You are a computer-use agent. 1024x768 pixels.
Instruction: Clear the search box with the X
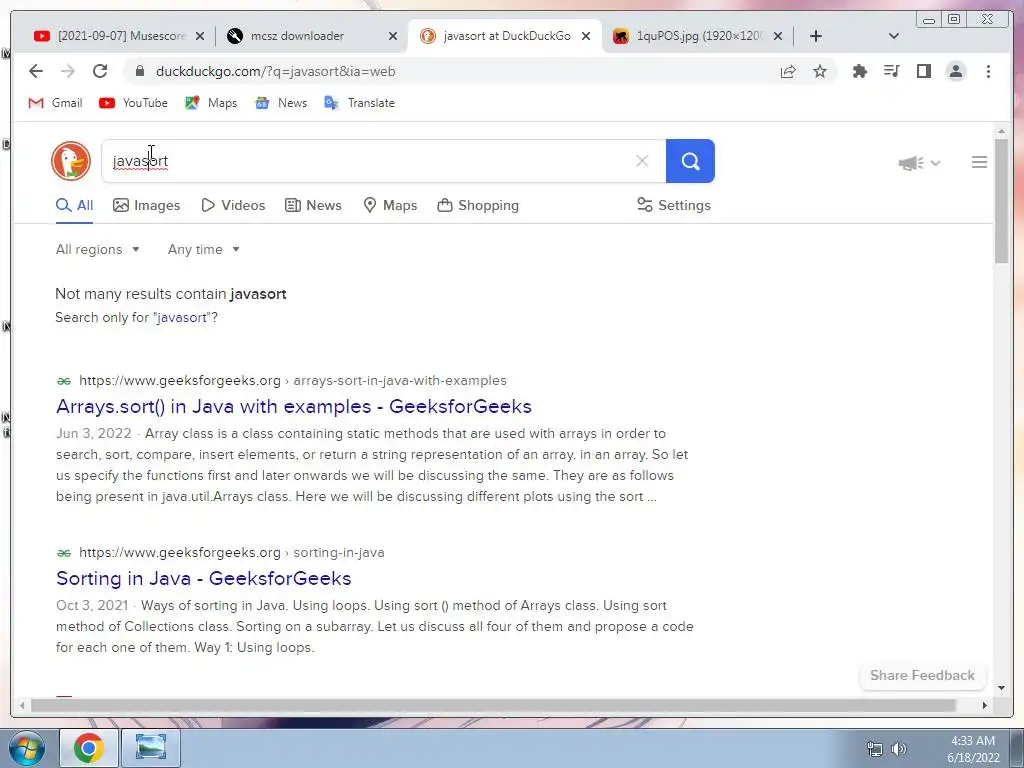coord(642,161)
